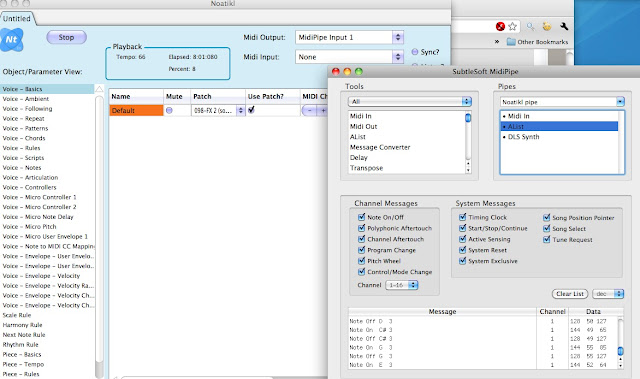Uncheck Note On/Off channel message

tap(361, 217)
